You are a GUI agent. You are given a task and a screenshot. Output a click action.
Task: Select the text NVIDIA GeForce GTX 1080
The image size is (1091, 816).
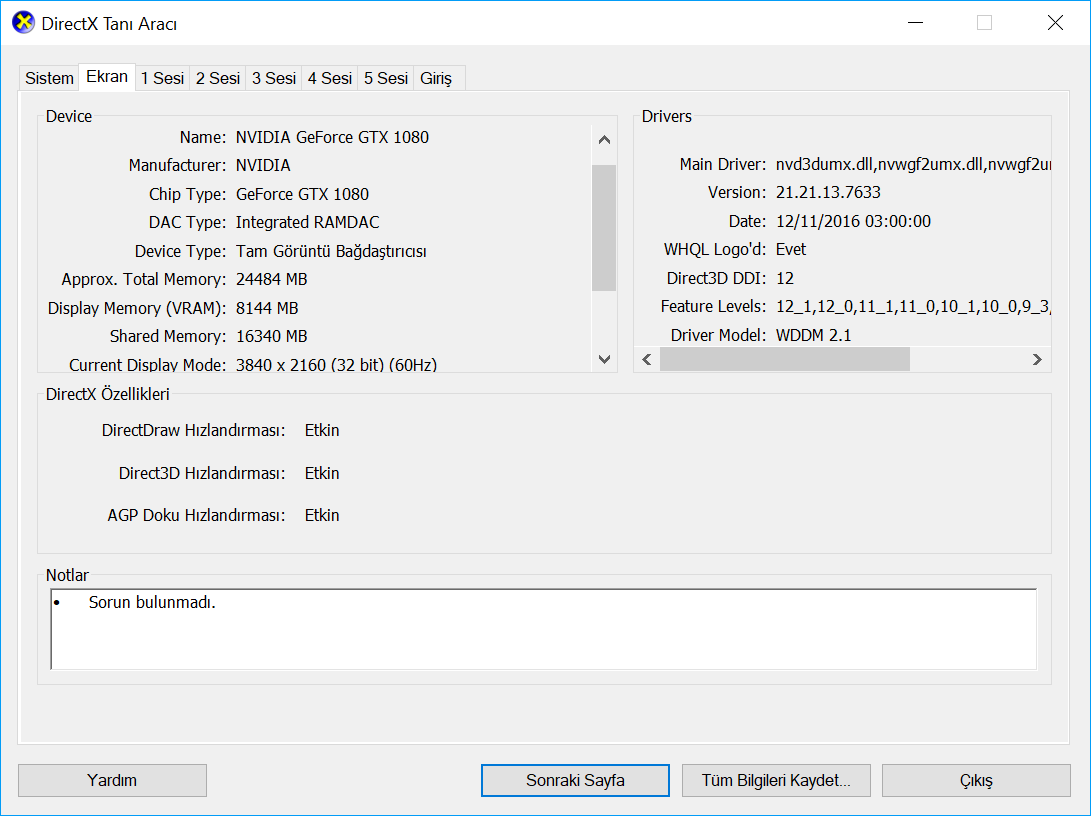coord(332,137)
